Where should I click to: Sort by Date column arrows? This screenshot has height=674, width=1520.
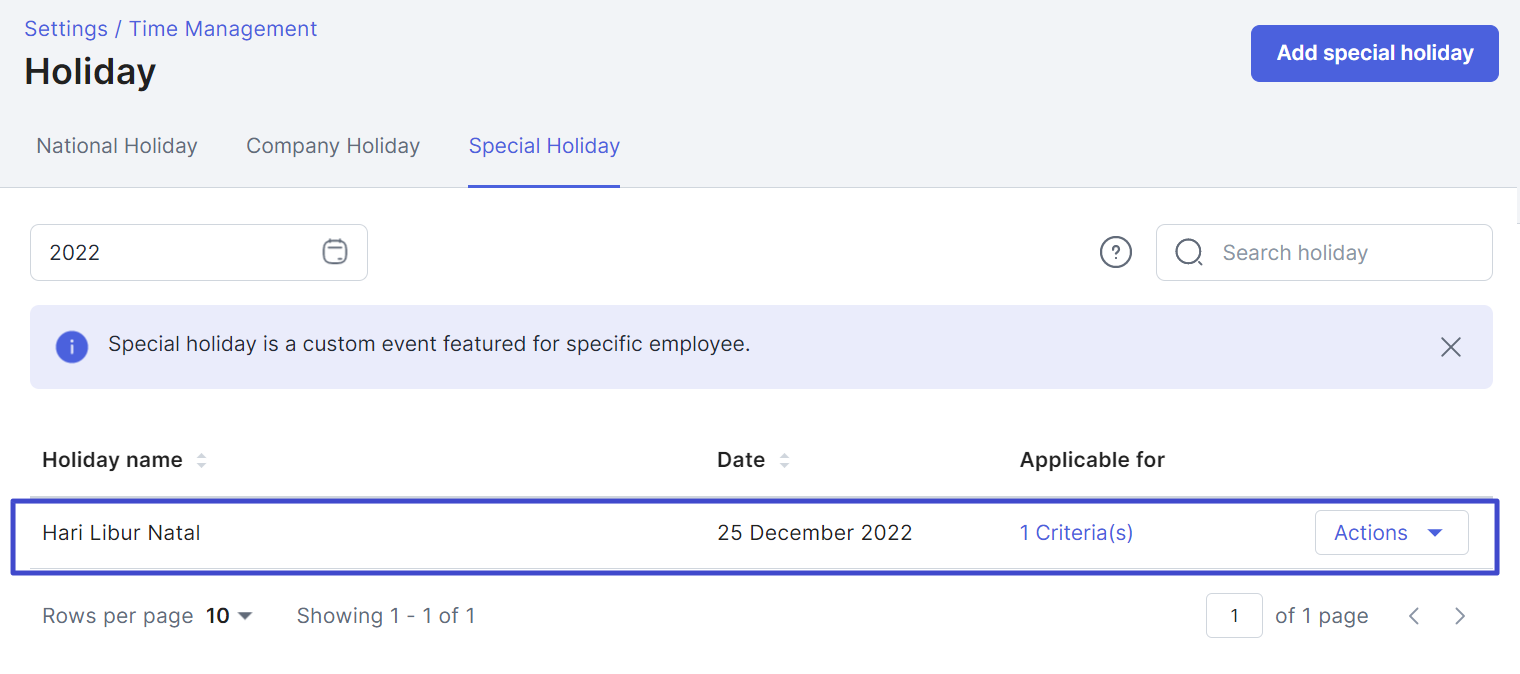[x=784, y=460]
